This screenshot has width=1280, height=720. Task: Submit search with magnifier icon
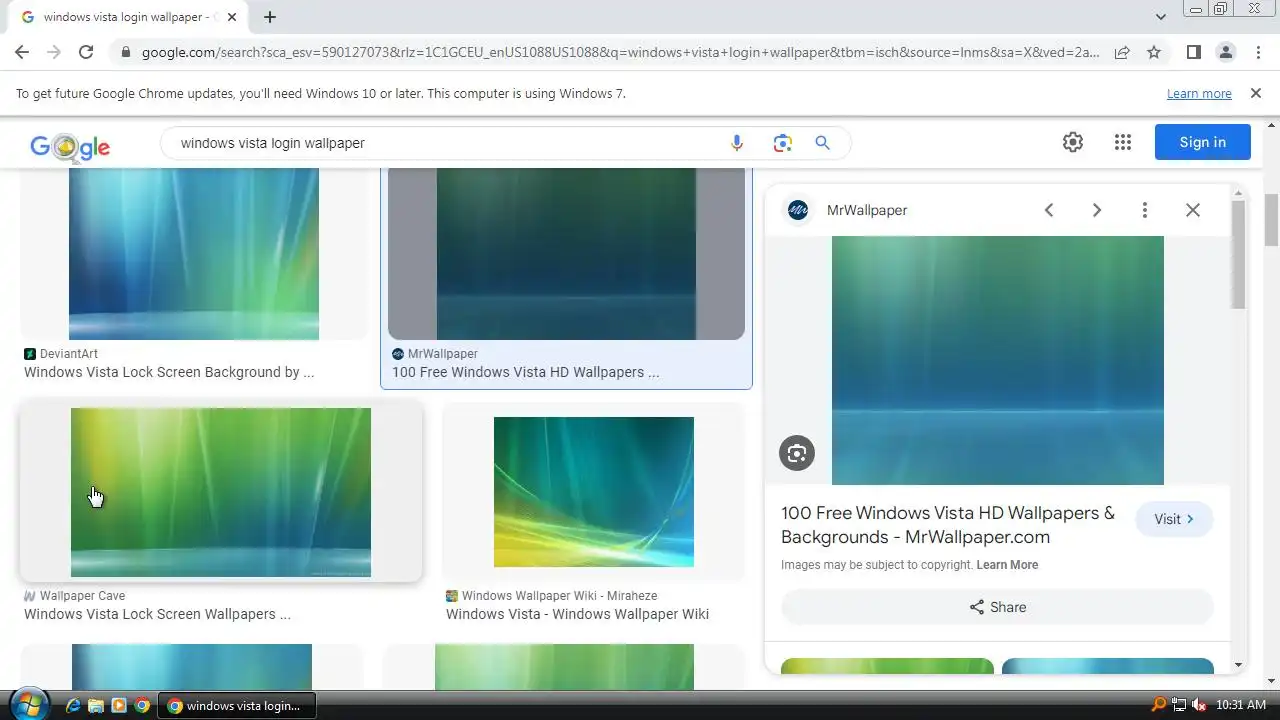(823, 143)
